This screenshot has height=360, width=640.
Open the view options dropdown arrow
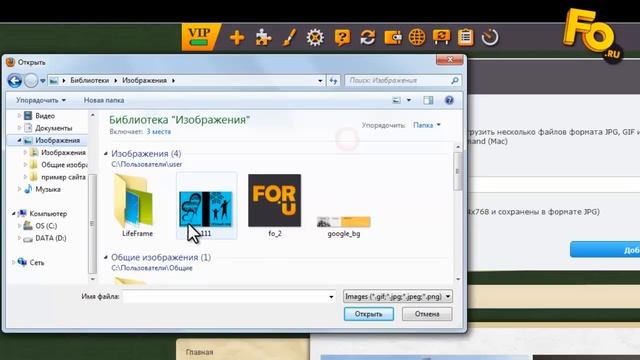coord(409,100)
